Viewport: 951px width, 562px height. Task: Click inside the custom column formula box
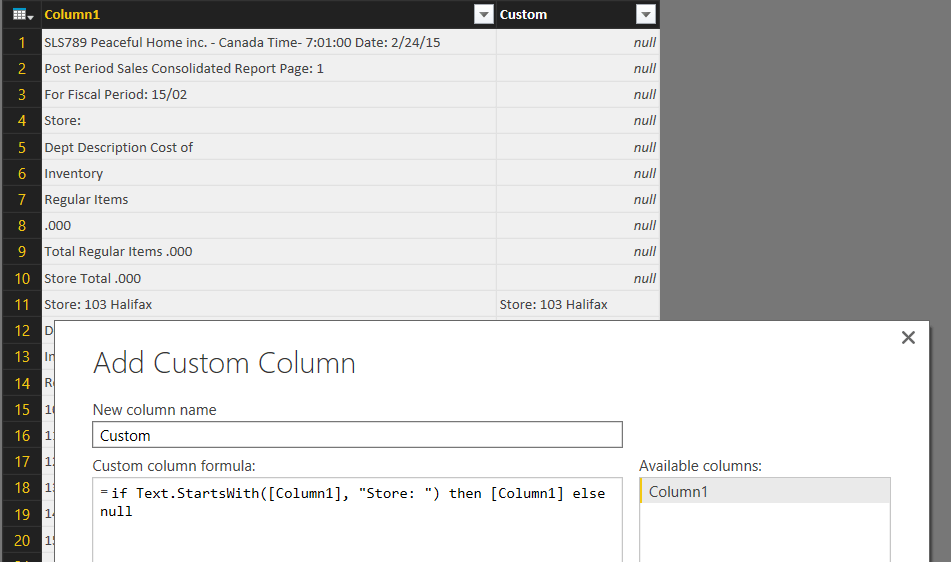[357, 520]
